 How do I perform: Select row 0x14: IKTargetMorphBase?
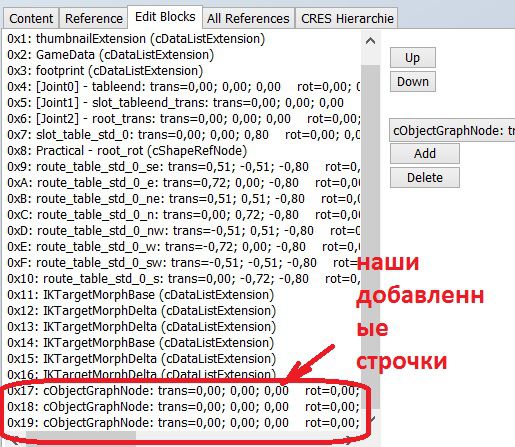pos(182,343)
